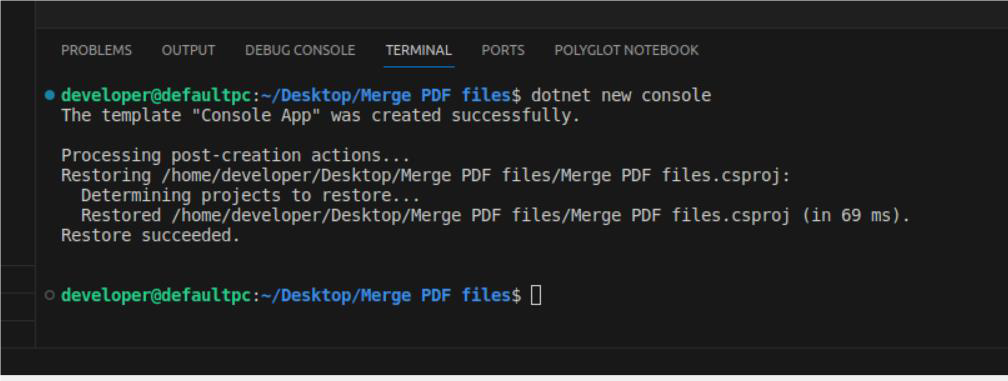This screenshot has height=381, width=1008.
Task: Click the 'dotnet new console' command text
Action: click(621, 96)
